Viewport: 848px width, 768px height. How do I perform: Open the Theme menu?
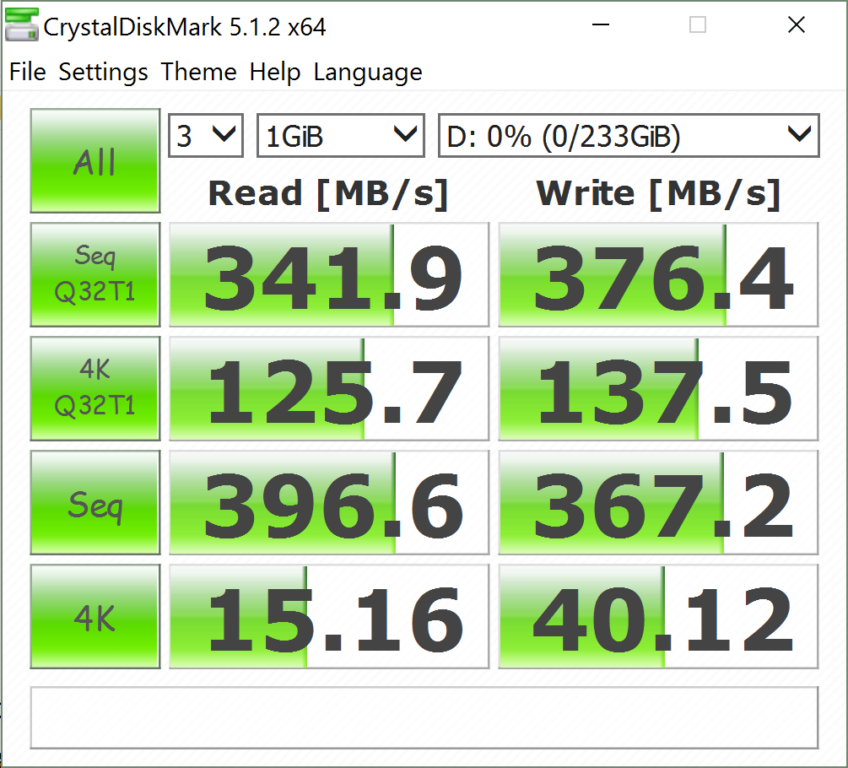(x=198, y=72)
